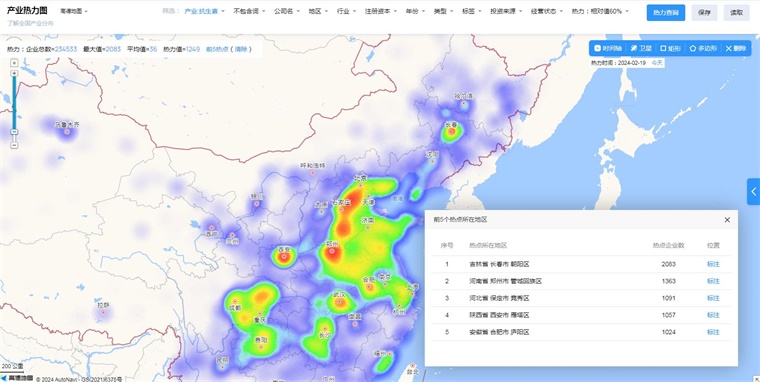Click the map zoom-out minus button

15,145
